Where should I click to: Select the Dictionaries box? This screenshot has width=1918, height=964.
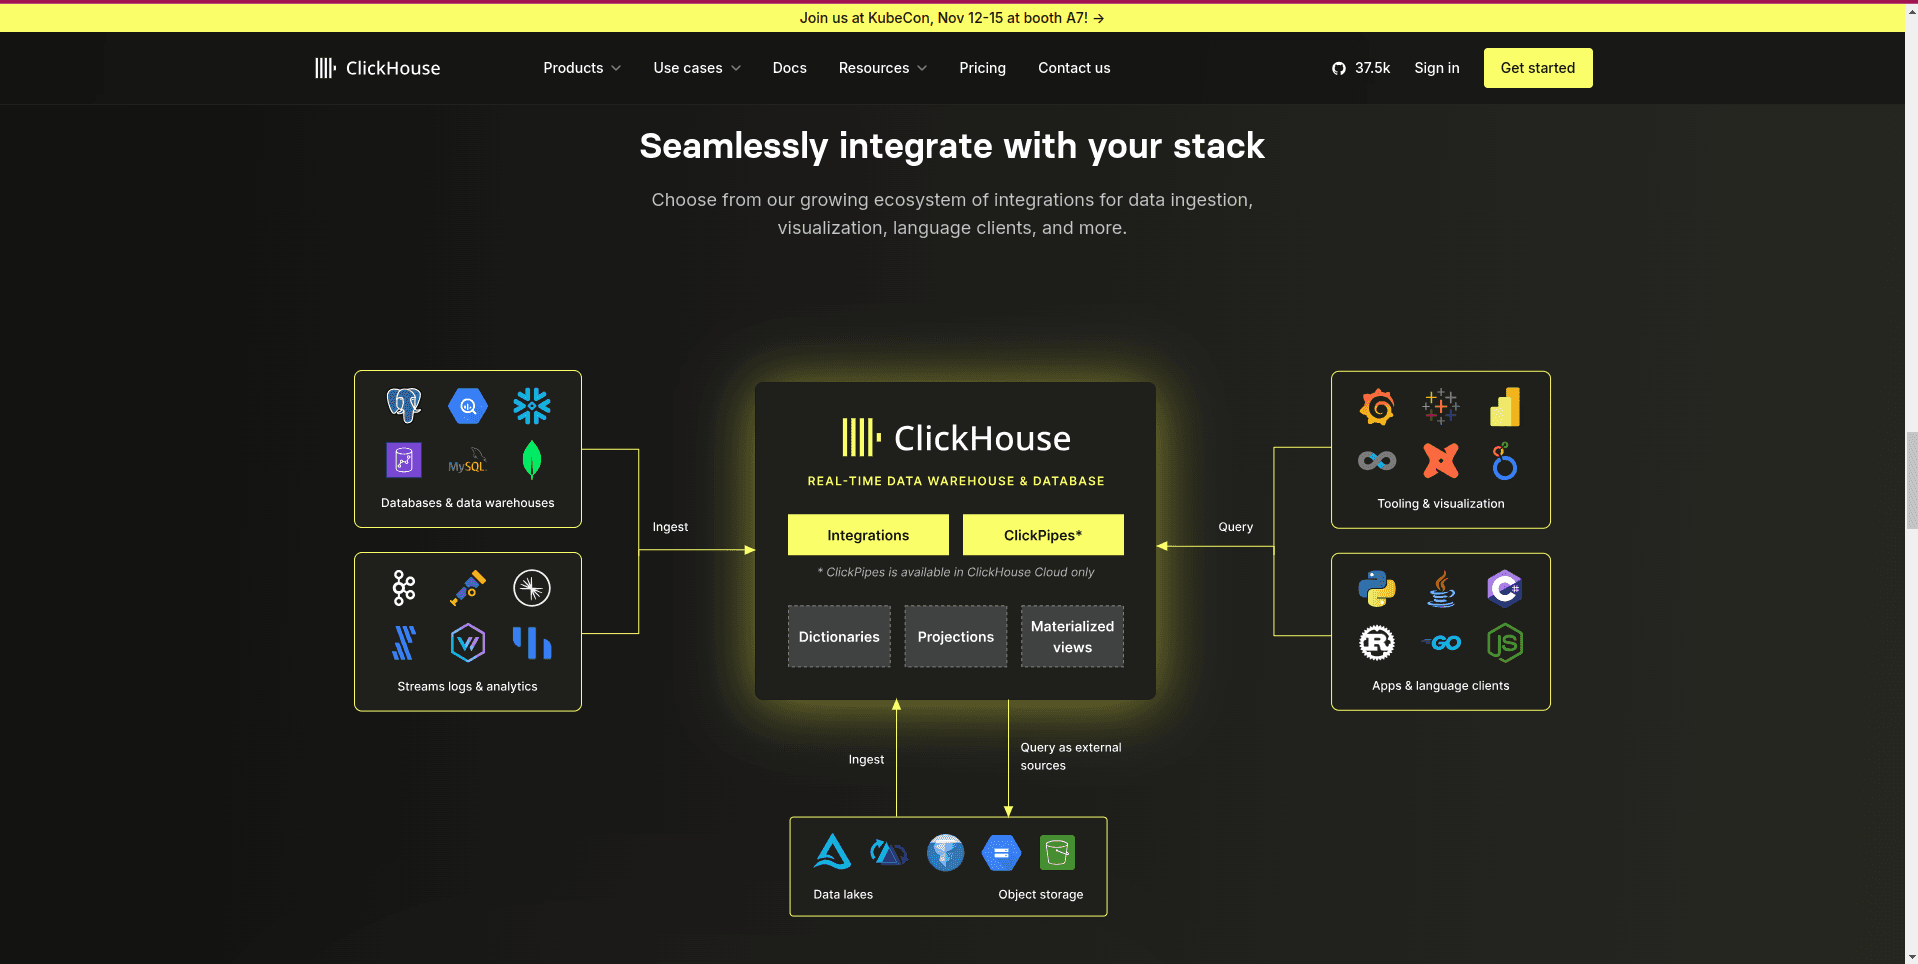839,636
